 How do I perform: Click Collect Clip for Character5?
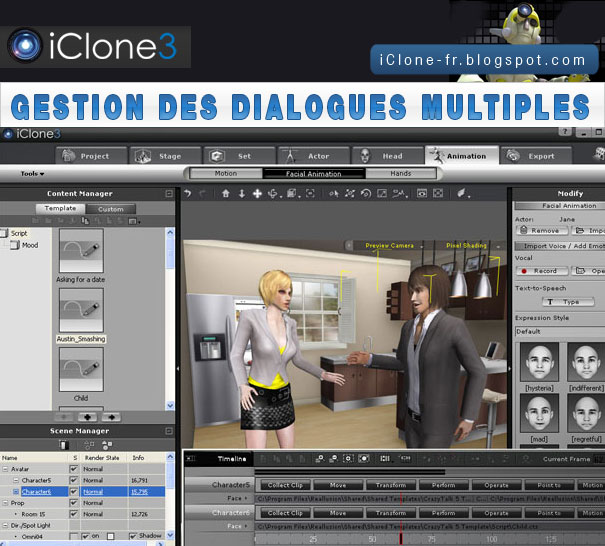click(x=285, y=485)
